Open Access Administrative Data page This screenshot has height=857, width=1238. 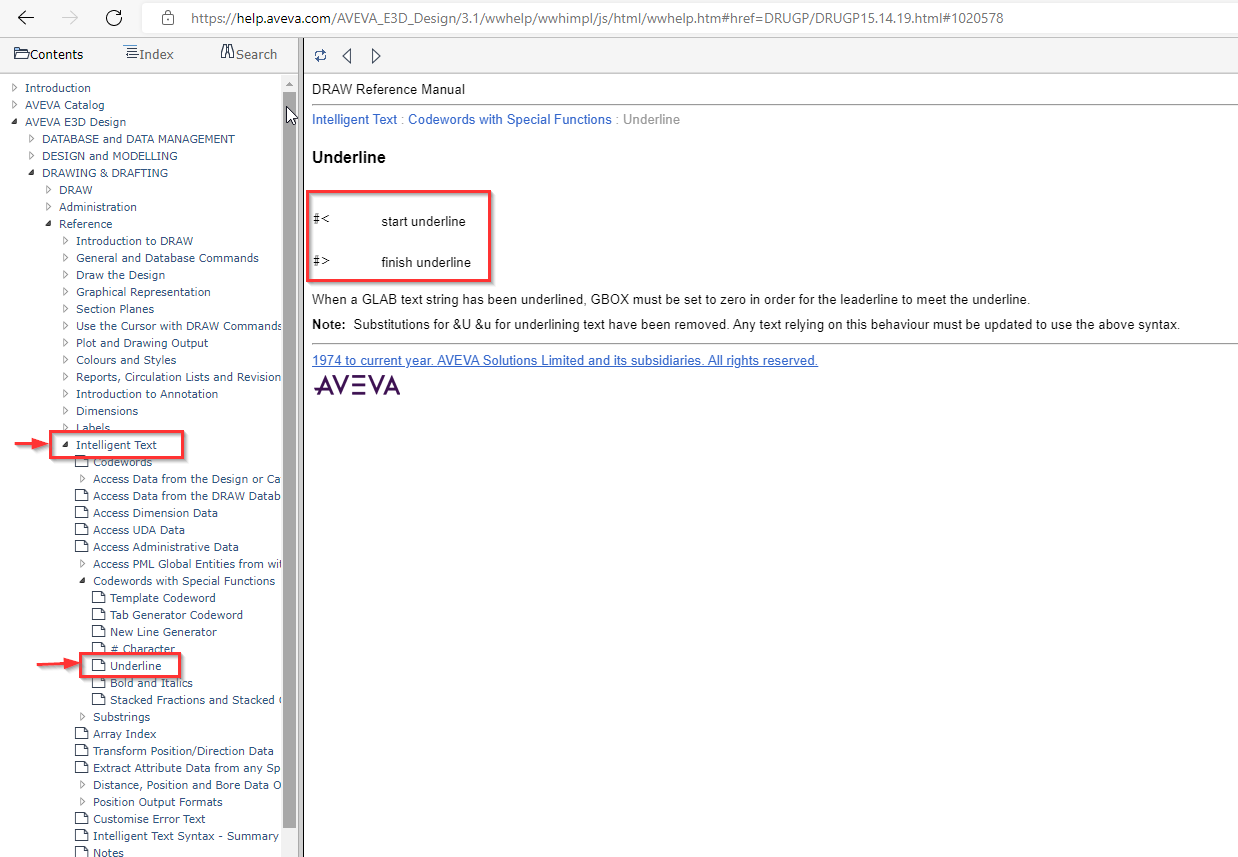click(166, 547)
